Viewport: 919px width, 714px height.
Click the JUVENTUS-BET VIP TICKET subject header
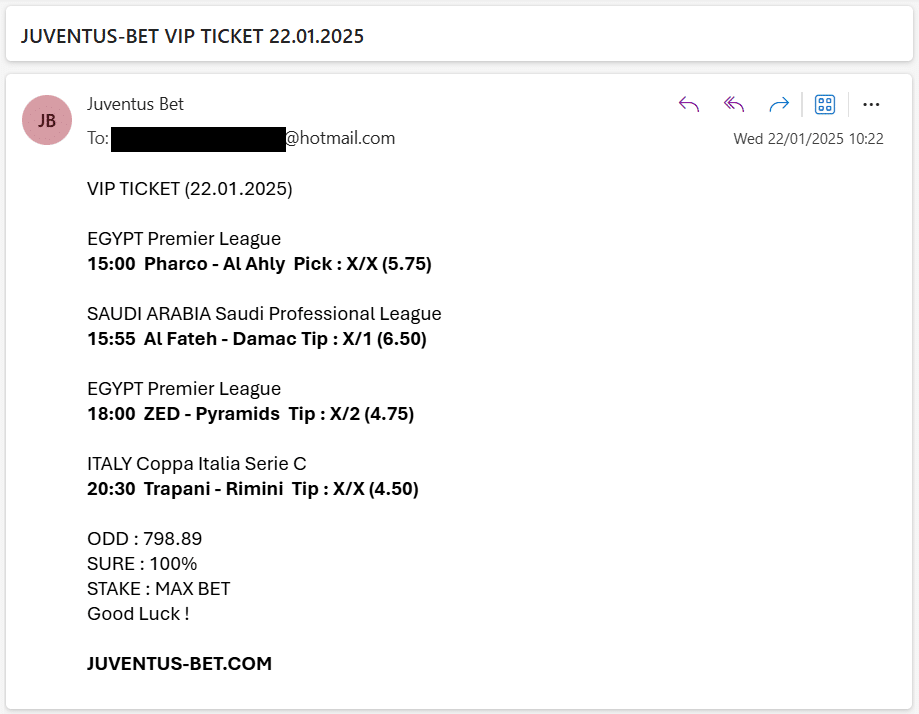point(192,36)
